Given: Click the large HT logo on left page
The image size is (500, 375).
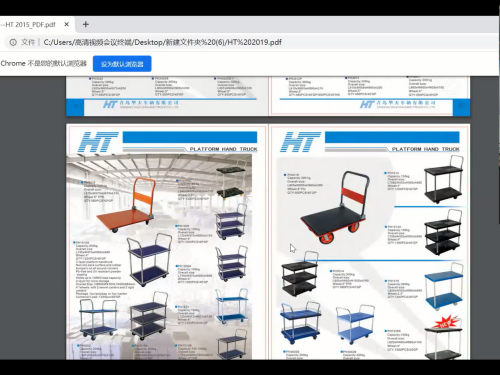Looking at the screenshot, I should click(98, 142).
